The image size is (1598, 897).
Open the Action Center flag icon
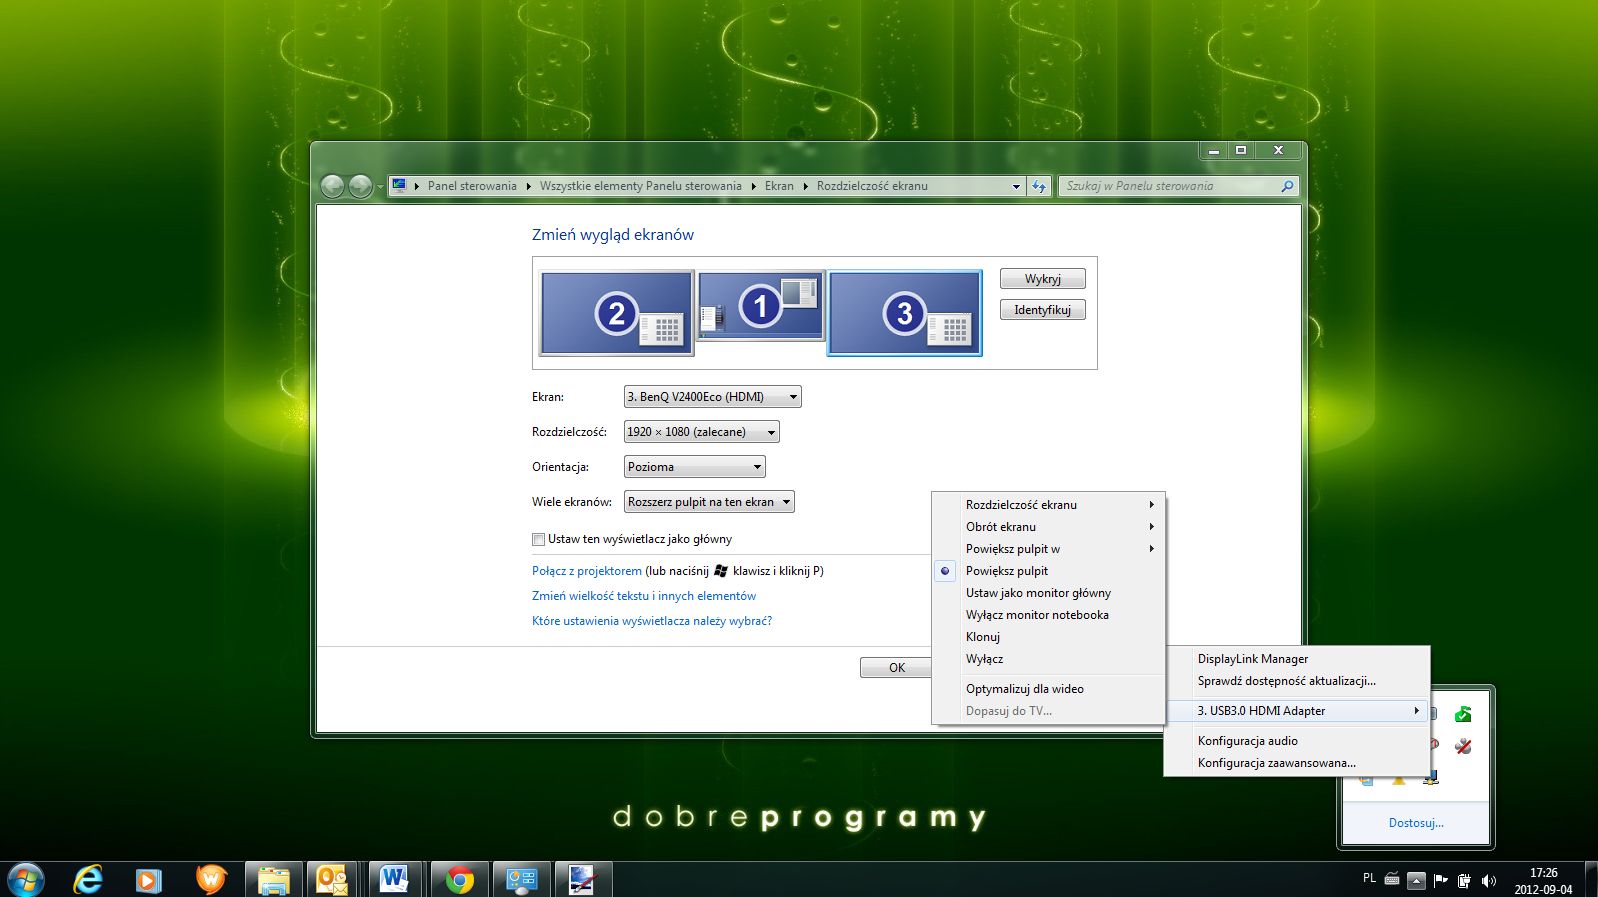(1440, 880)
